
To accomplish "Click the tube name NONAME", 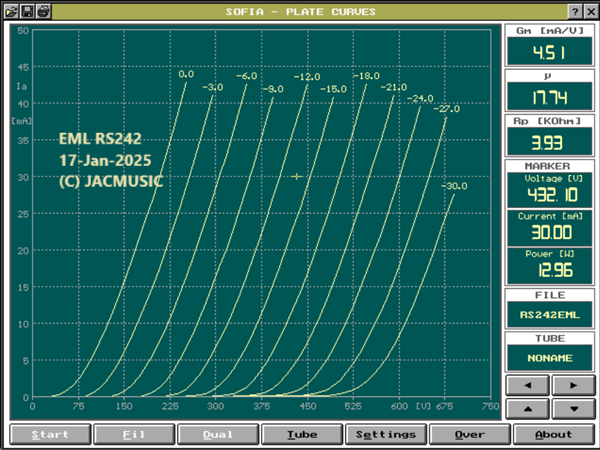I will 549,358.
